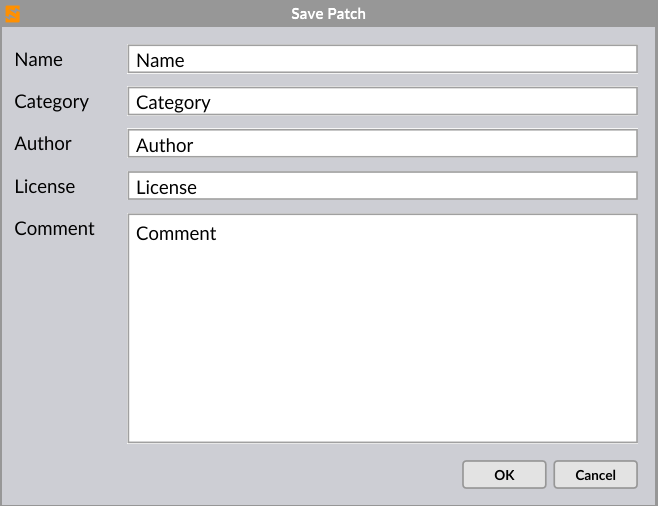This screenshot has width=658, height=506.
Task: Place cursor in the License field
Action: tap(382, 187)
